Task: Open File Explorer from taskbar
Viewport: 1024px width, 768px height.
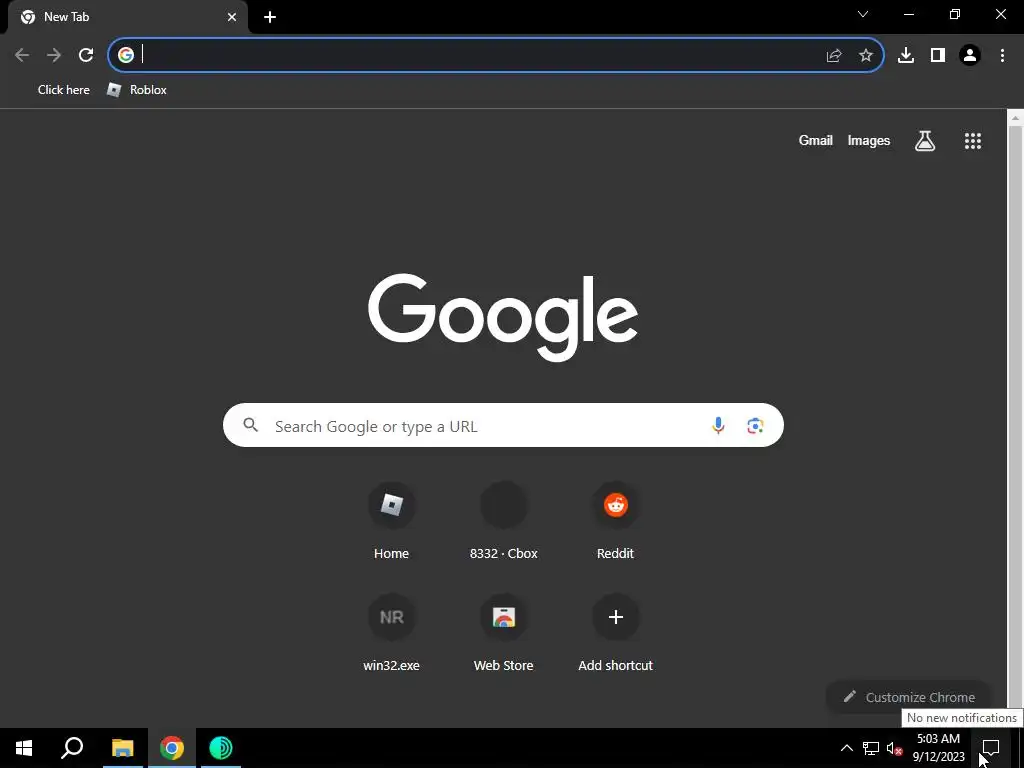Action: (122, 748)
